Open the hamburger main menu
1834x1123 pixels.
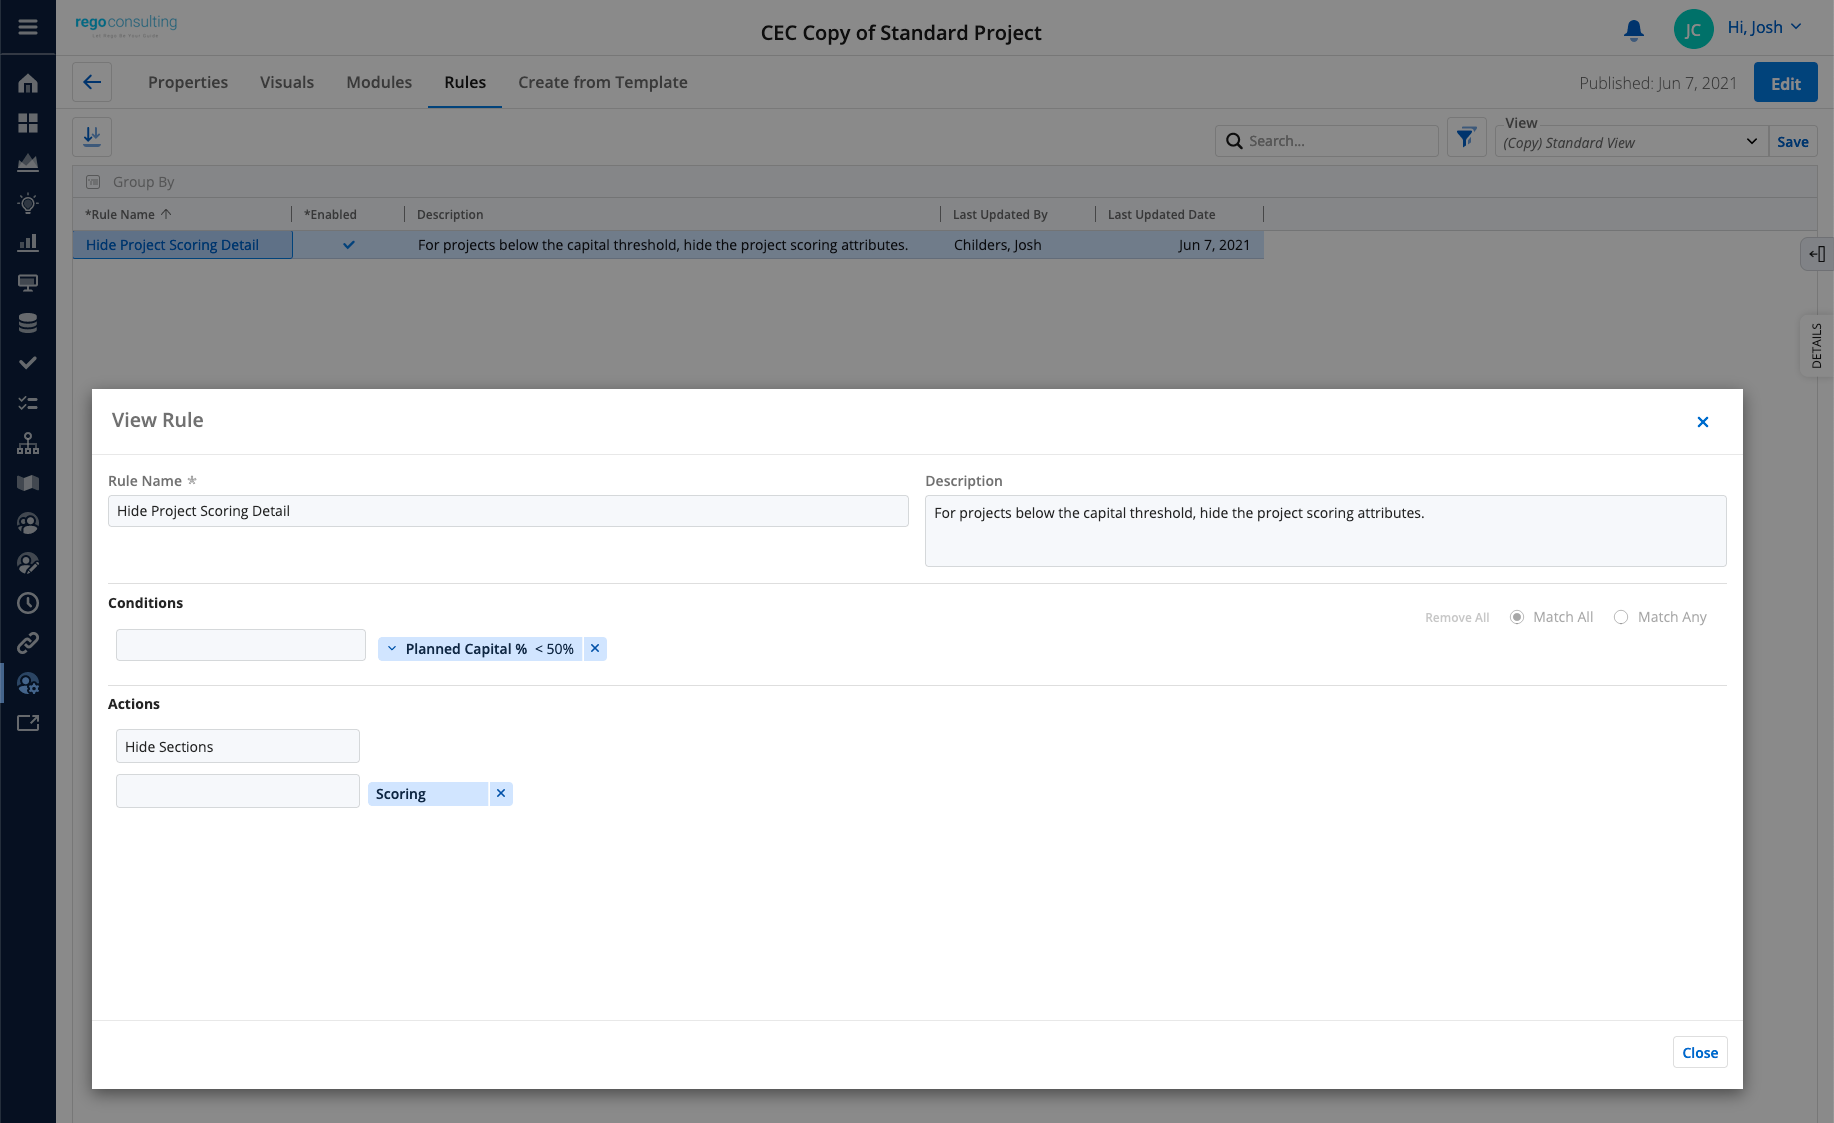point(28,27)
